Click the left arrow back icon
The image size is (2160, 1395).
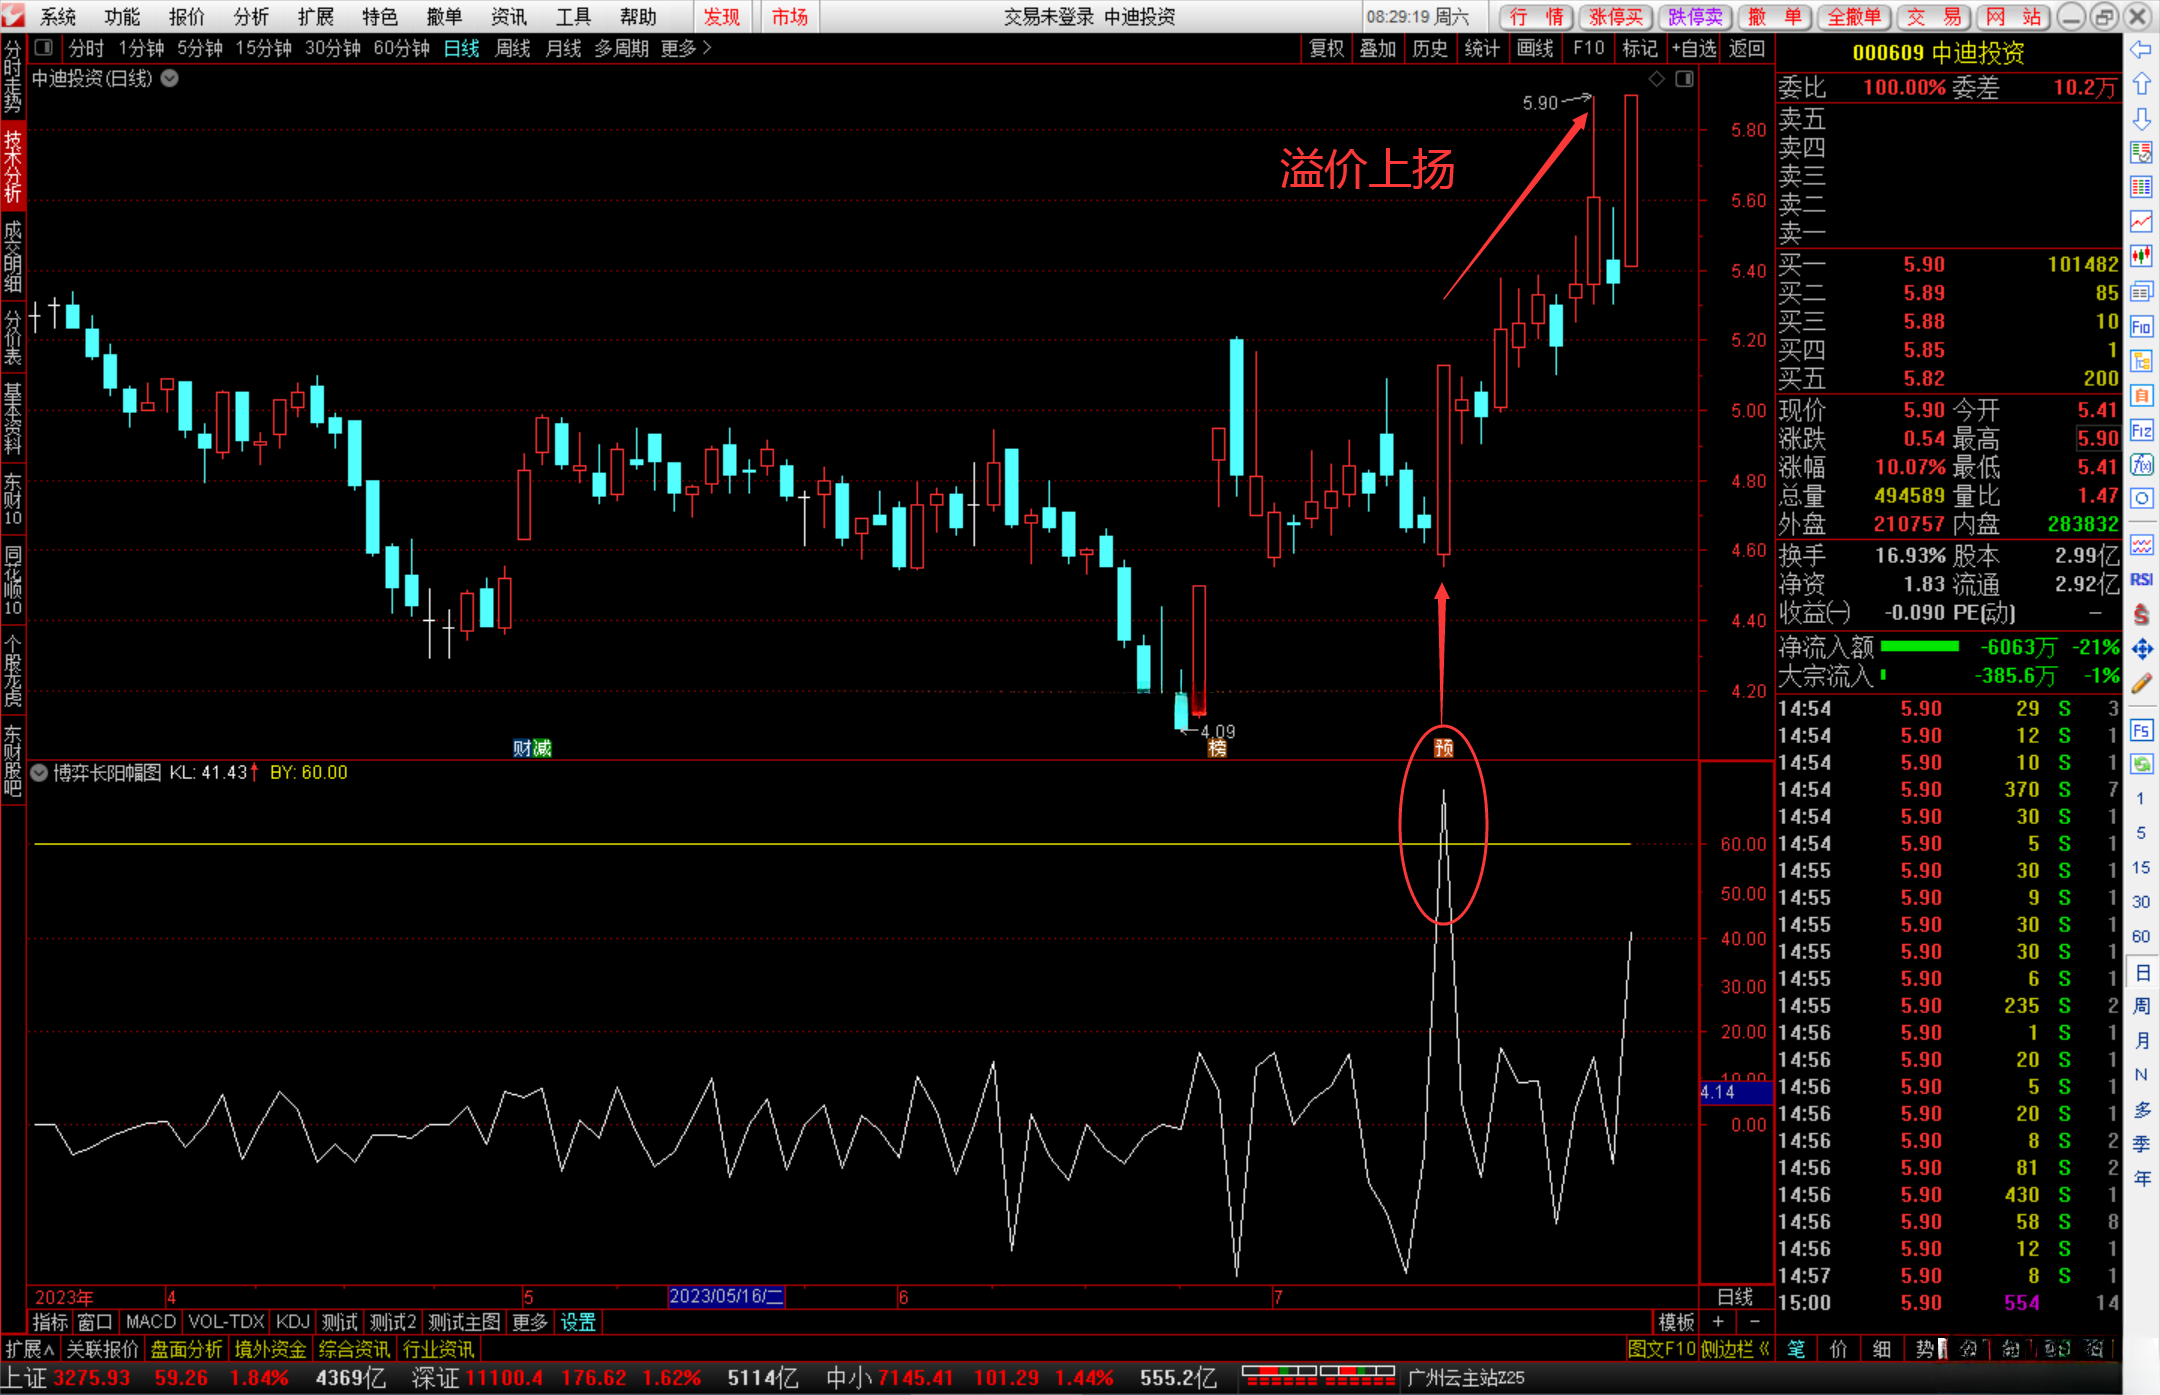coord(2141,50)
